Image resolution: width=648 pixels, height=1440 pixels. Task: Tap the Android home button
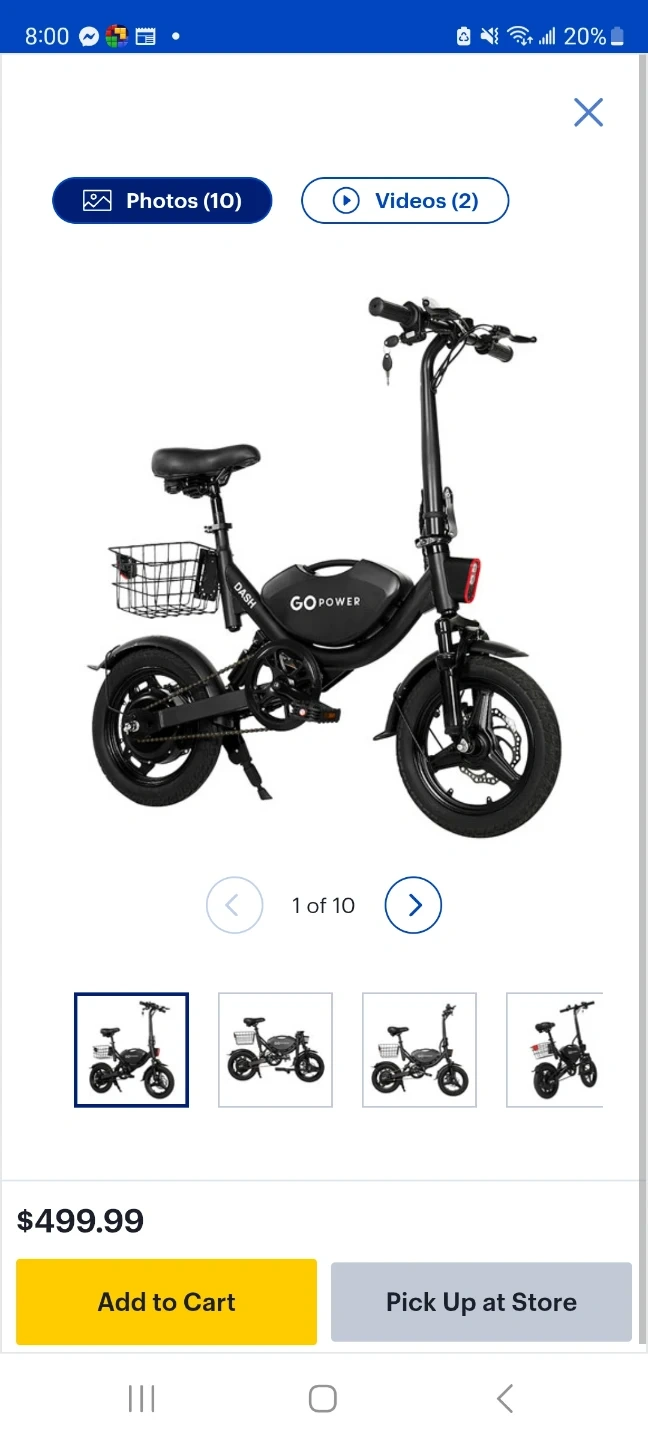point(322,1398)
